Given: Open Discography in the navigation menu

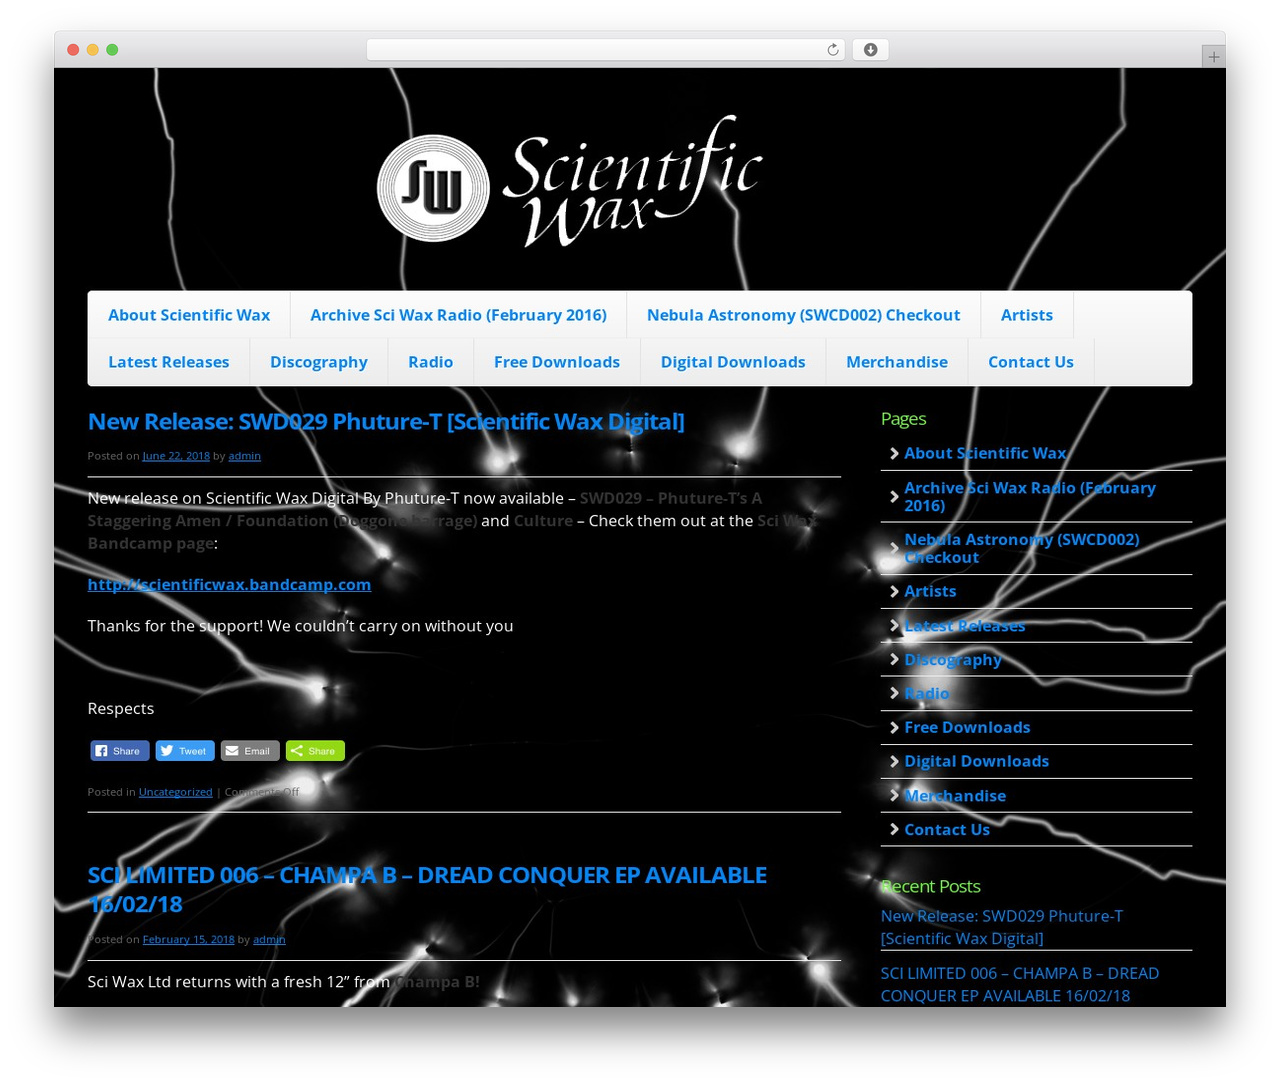Looking at the screenshot, I should [x=319, y=362].
